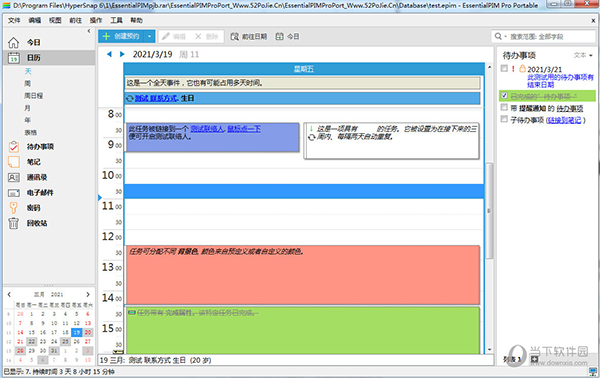Screen dimensions: 600x378
Task: Click the 待办事项 panel heading
Action: tap(519, 55)
